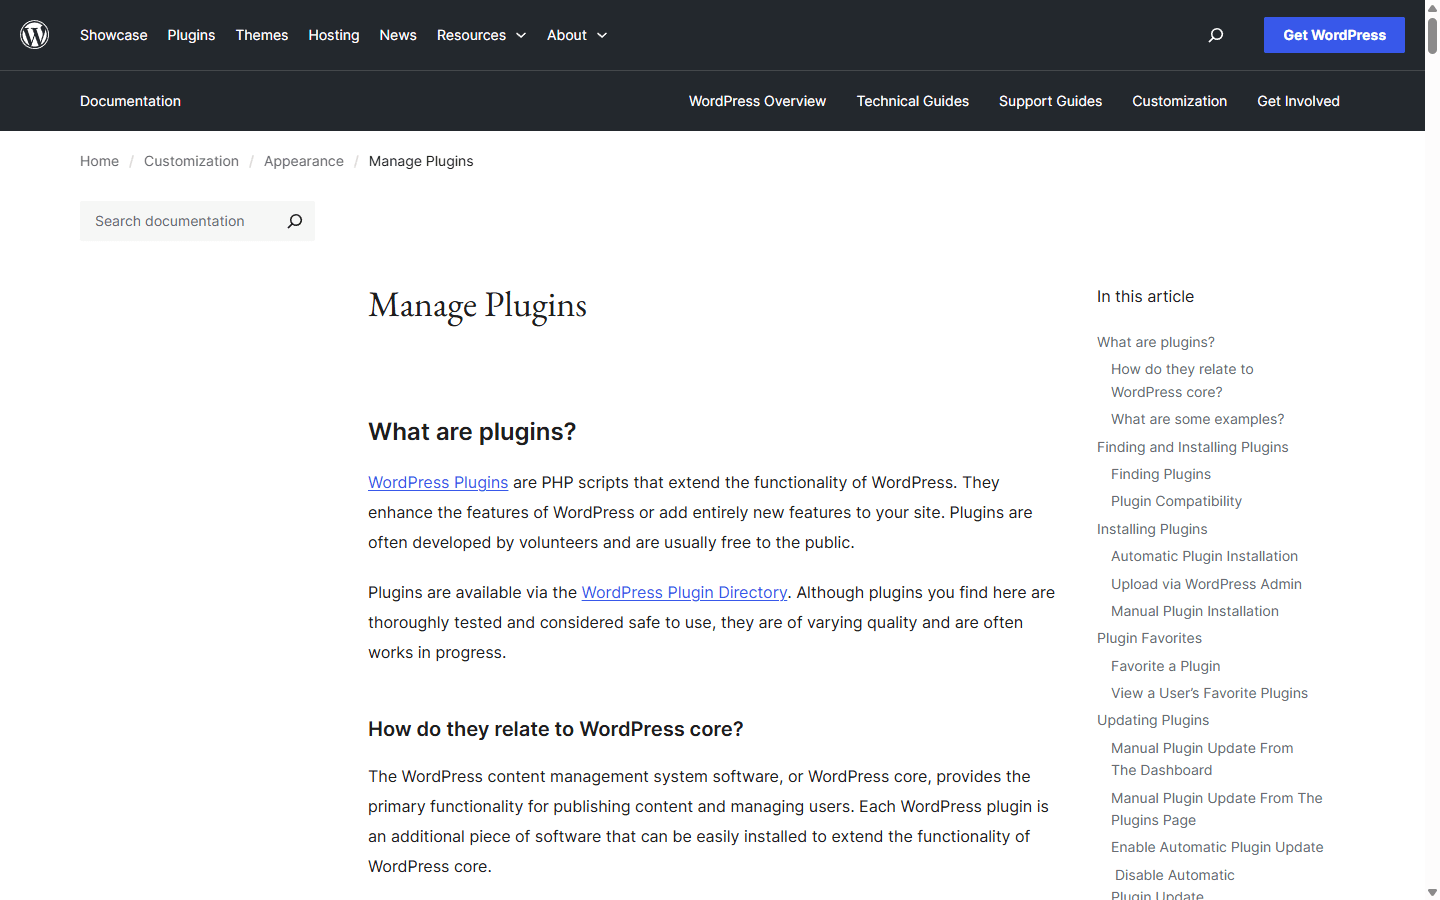Viewport: 1440px width, 900px height.
Task: Select Technical Guides in the navigation
Action: pyautogui.click(x=913, y=101)
